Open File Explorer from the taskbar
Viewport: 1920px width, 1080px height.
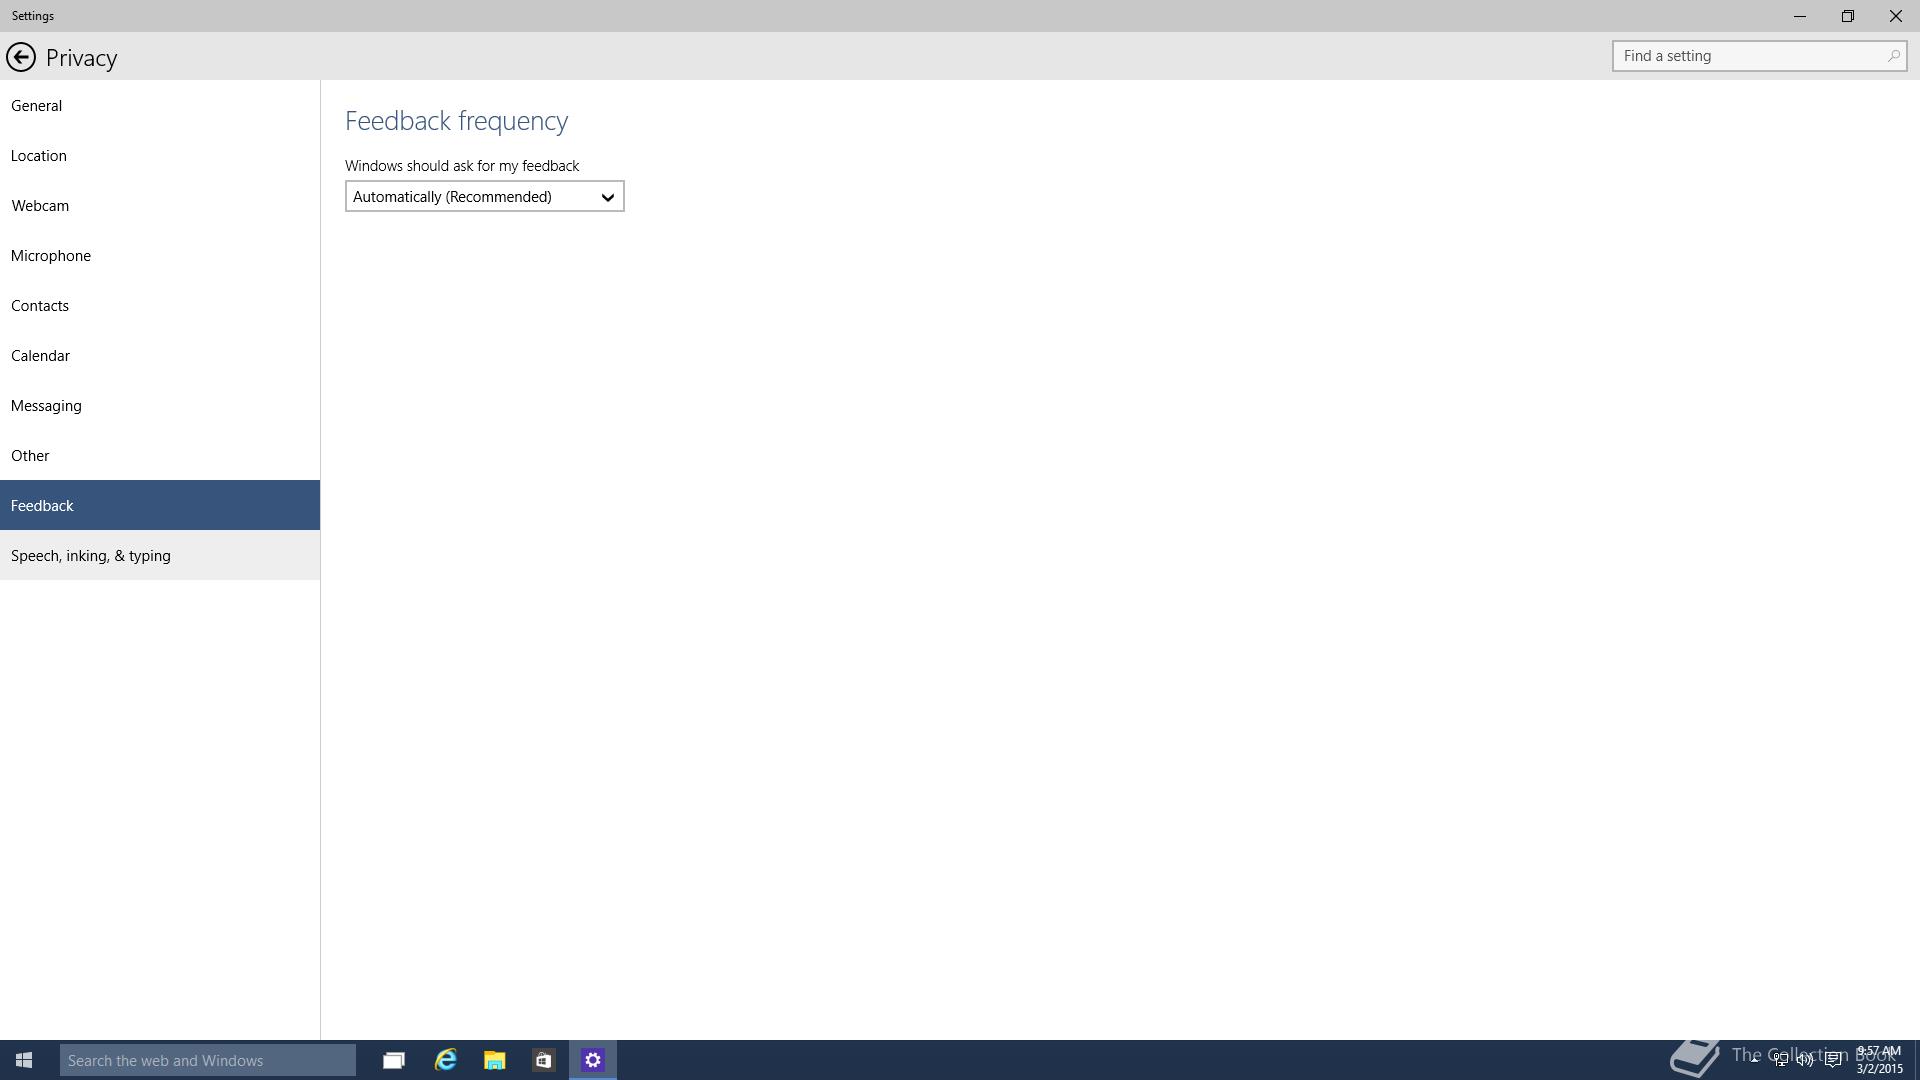494,1060
